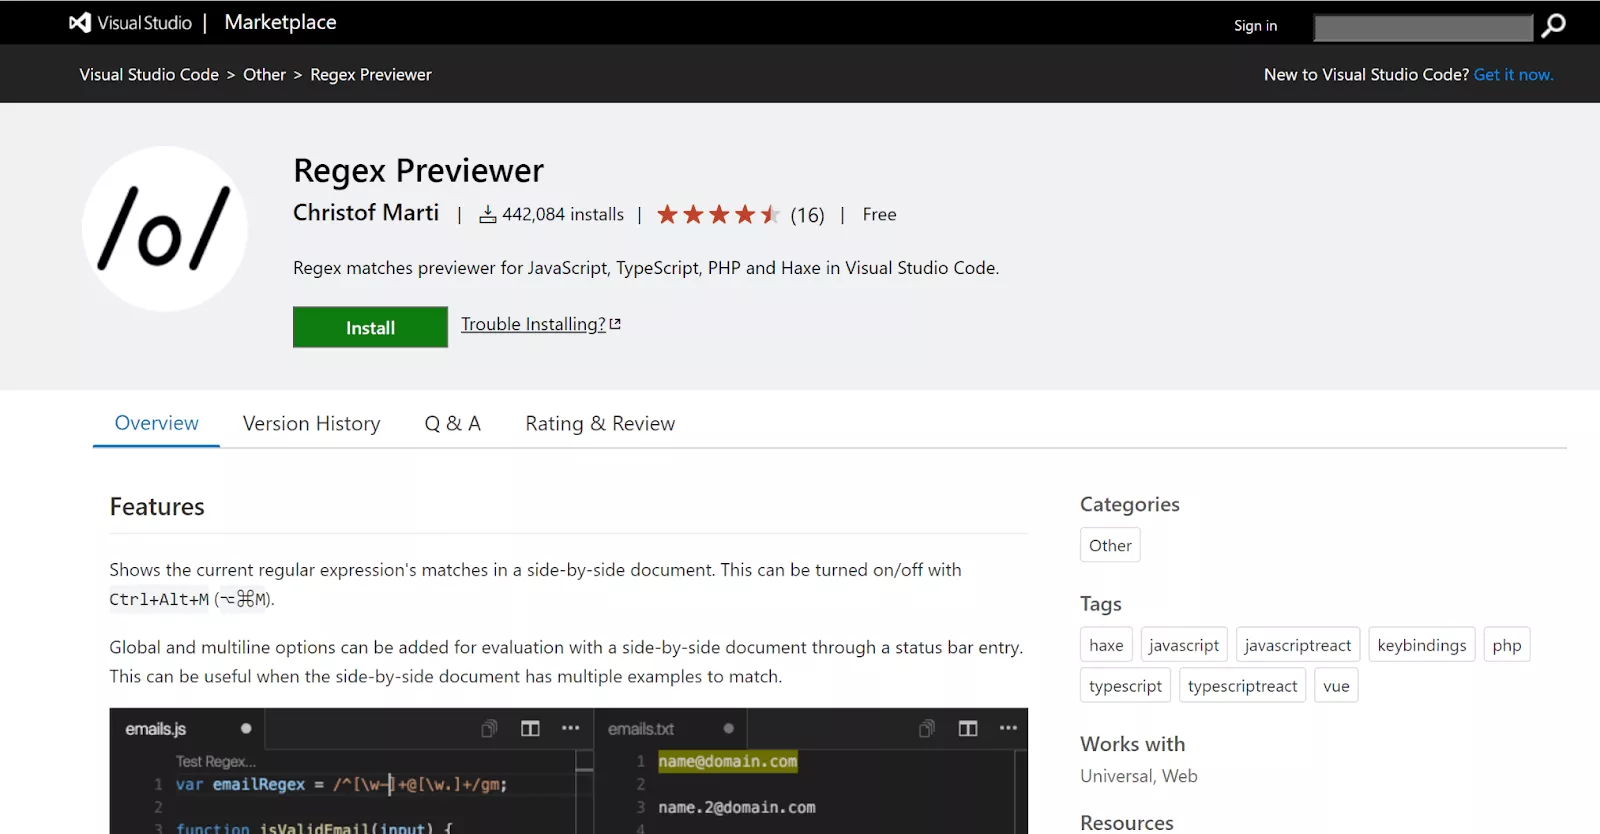Click the split editor icon in emails.txt pane
The image size is (1600, 834).
click(968, 728)
